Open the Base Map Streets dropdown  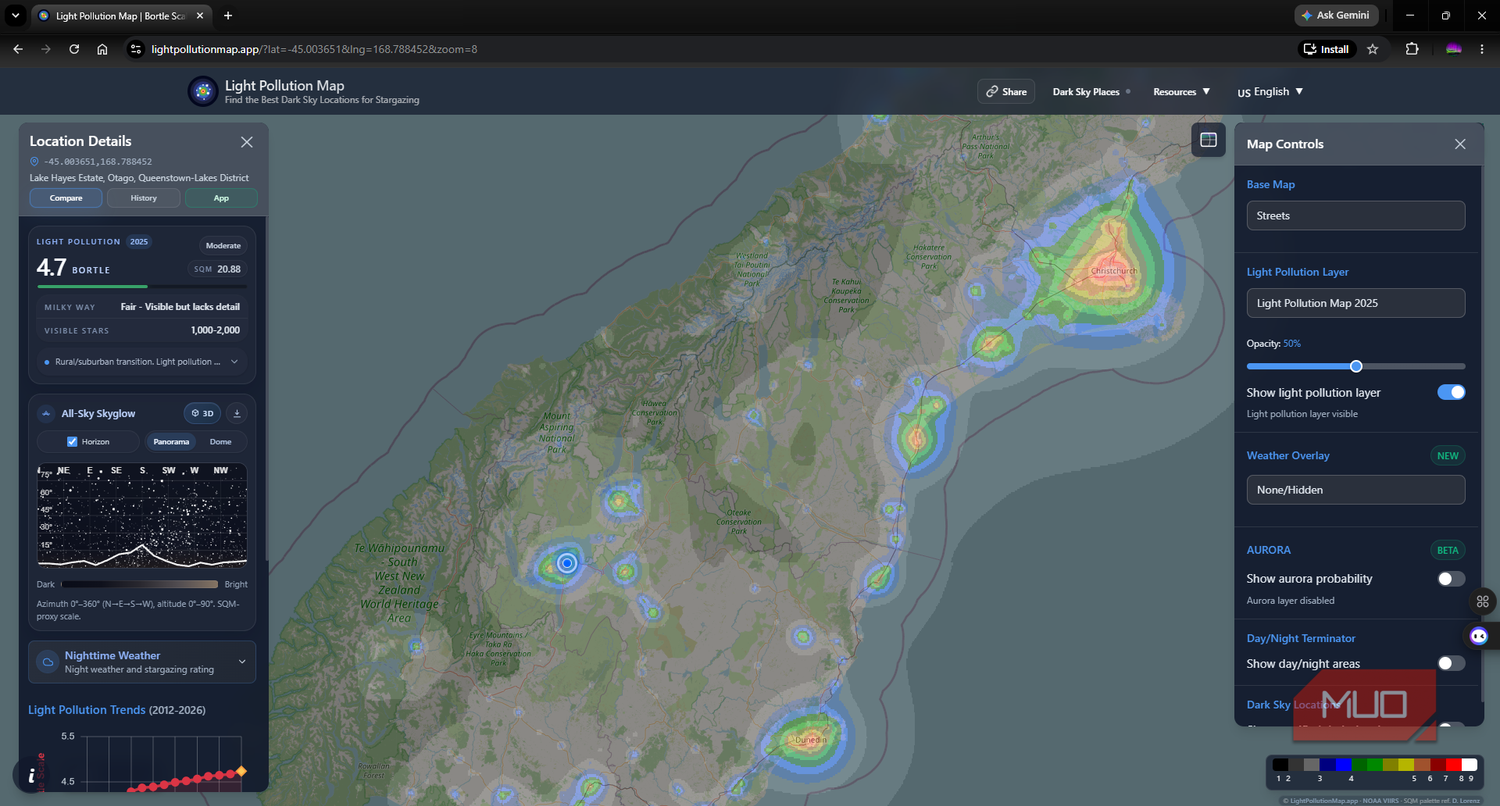[x=1356, y=215]
